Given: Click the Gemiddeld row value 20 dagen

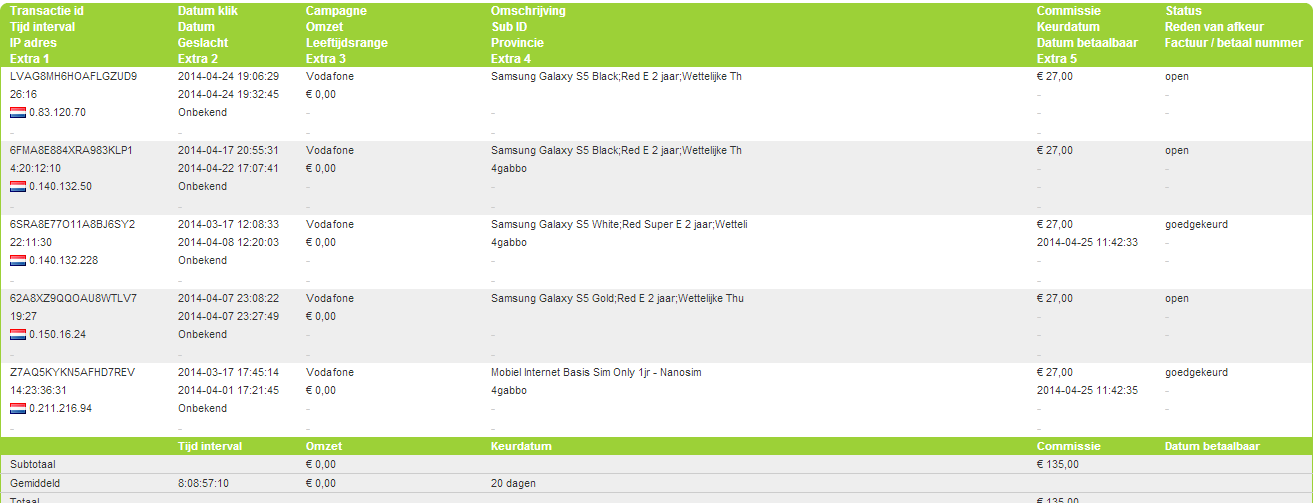Looking at the screenshot, I should tap(513, 483).
